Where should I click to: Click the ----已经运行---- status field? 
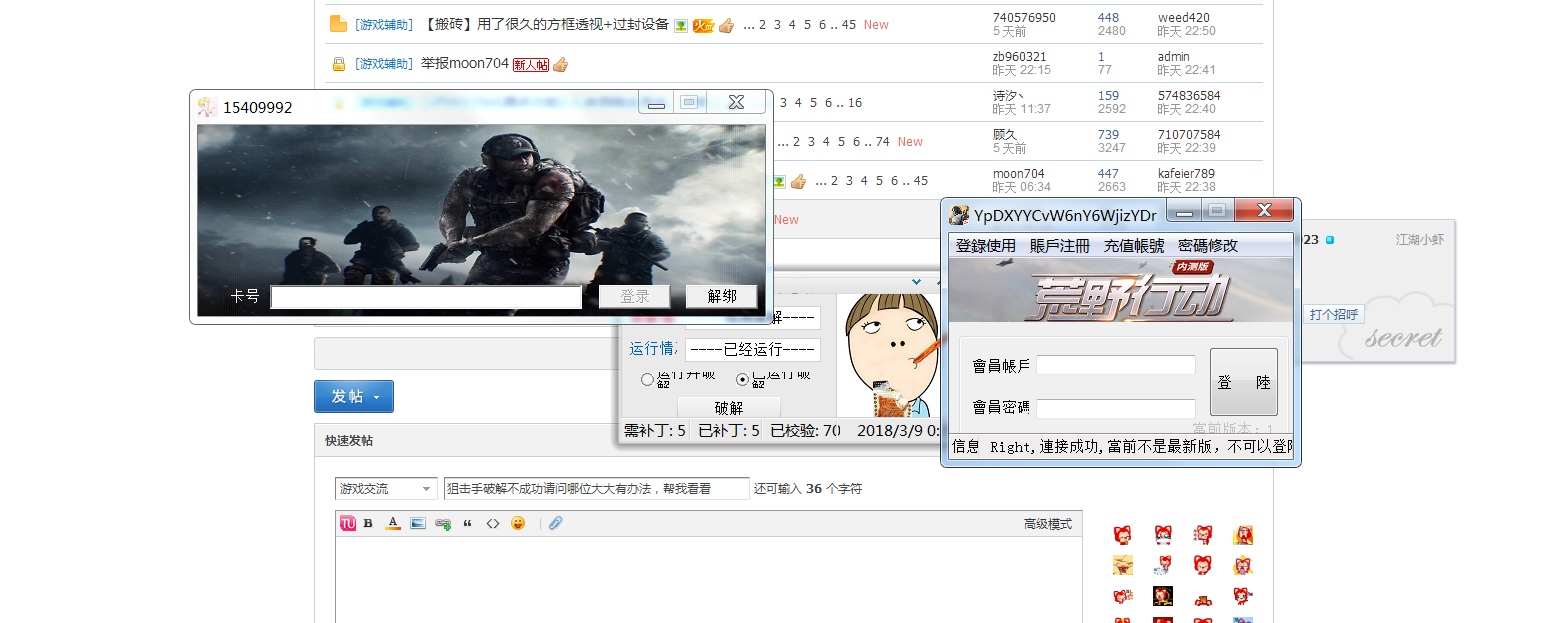click(752, 350)
